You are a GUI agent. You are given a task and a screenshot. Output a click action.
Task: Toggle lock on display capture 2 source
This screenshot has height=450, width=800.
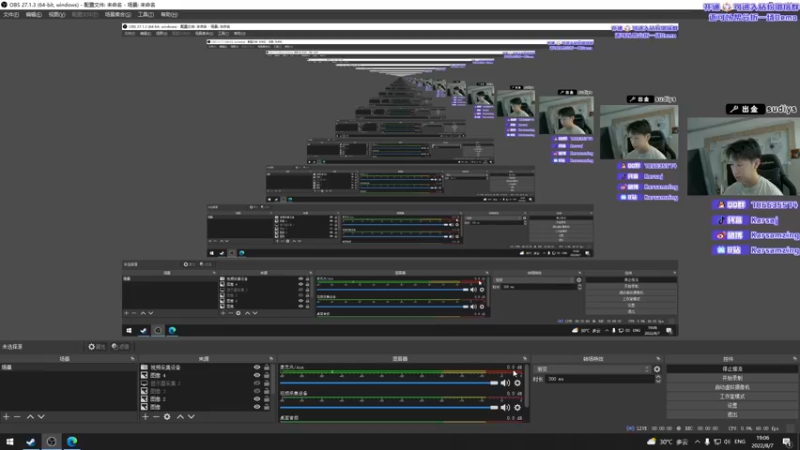(266, 383)
